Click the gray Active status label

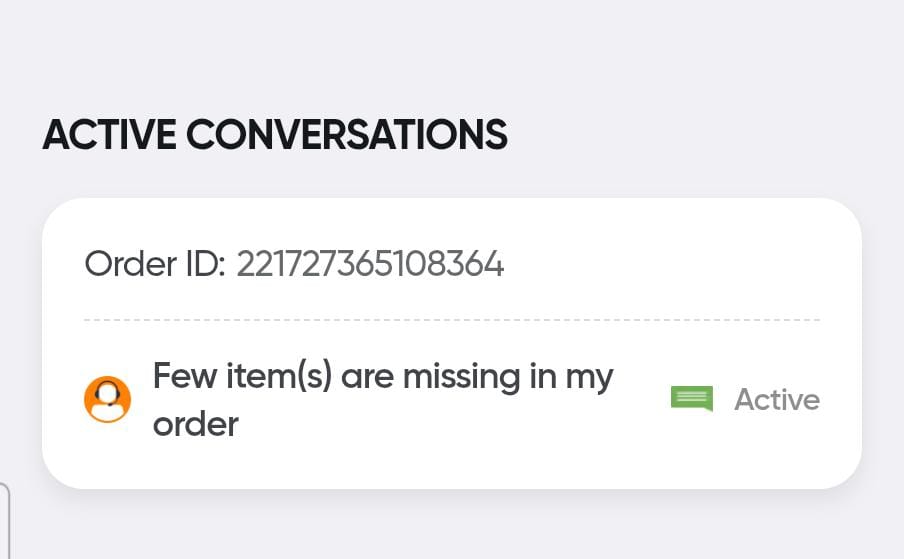pyautogui.click(x=776, y=400)
